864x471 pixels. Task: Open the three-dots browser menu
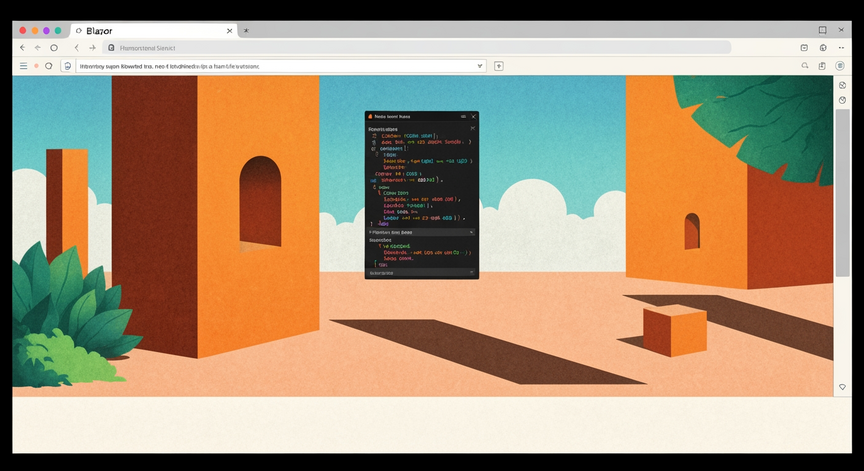click(841, 48)
